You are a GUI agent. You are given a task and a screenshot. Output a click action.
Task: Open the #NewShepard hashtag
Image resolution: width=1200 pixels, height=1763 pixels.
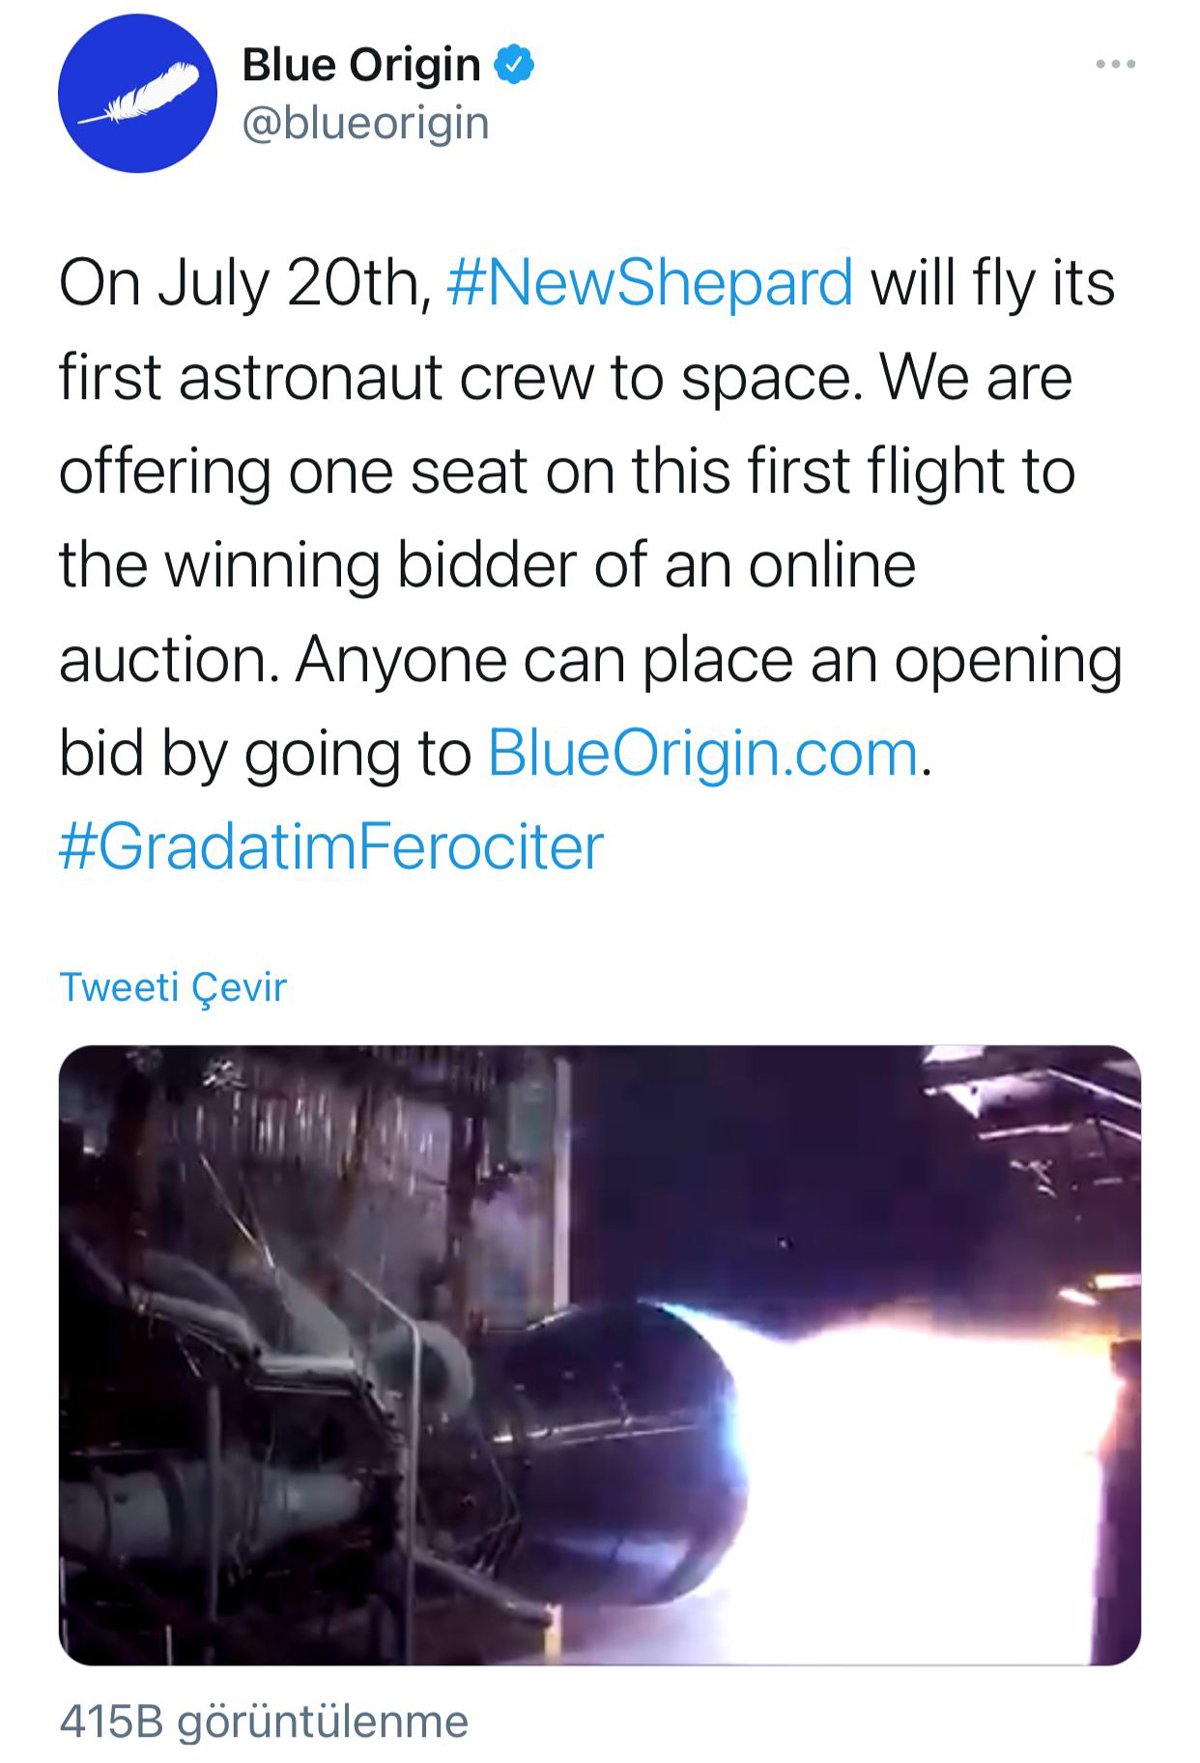coord(649,283)
